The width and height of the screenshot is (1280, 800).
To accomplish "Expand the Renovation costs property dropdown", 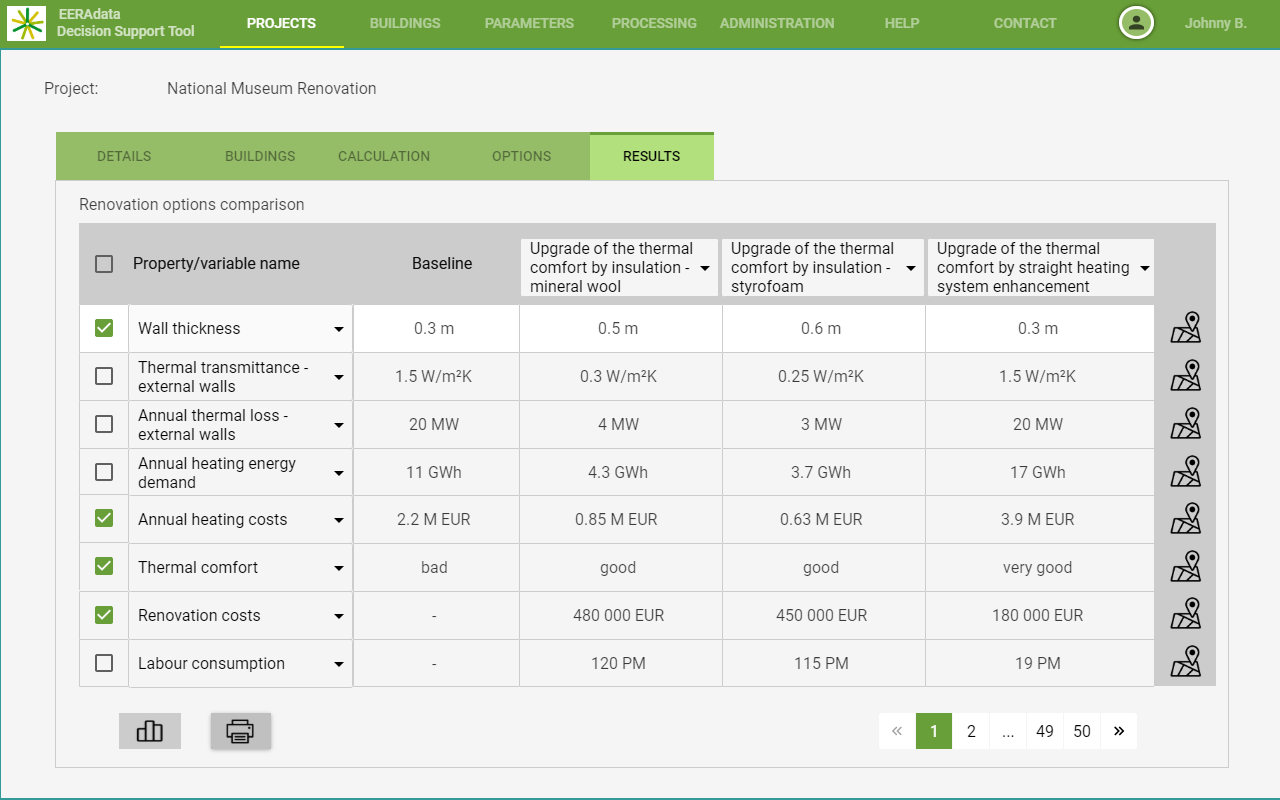I will pos(339,616).
